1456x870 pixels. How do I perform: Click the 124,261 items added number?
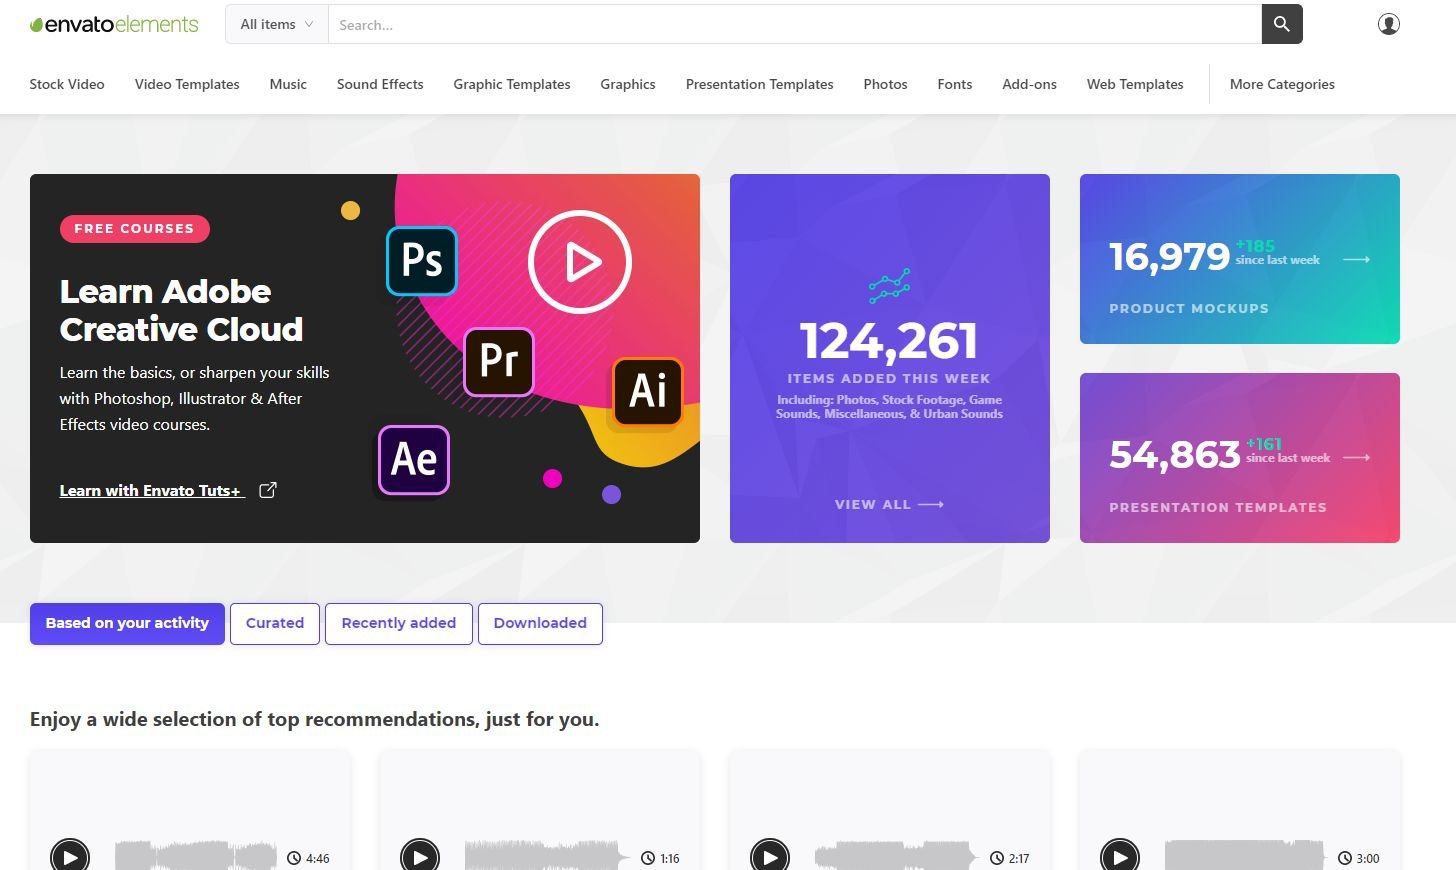tap(889, 341)
